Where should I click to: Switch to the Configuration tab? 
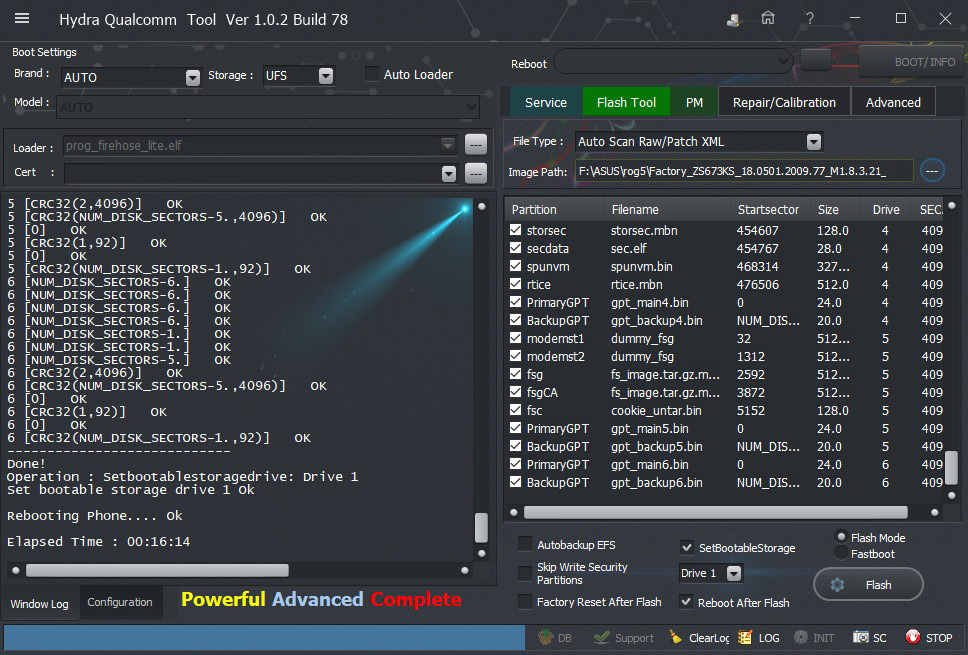(120, 602)
